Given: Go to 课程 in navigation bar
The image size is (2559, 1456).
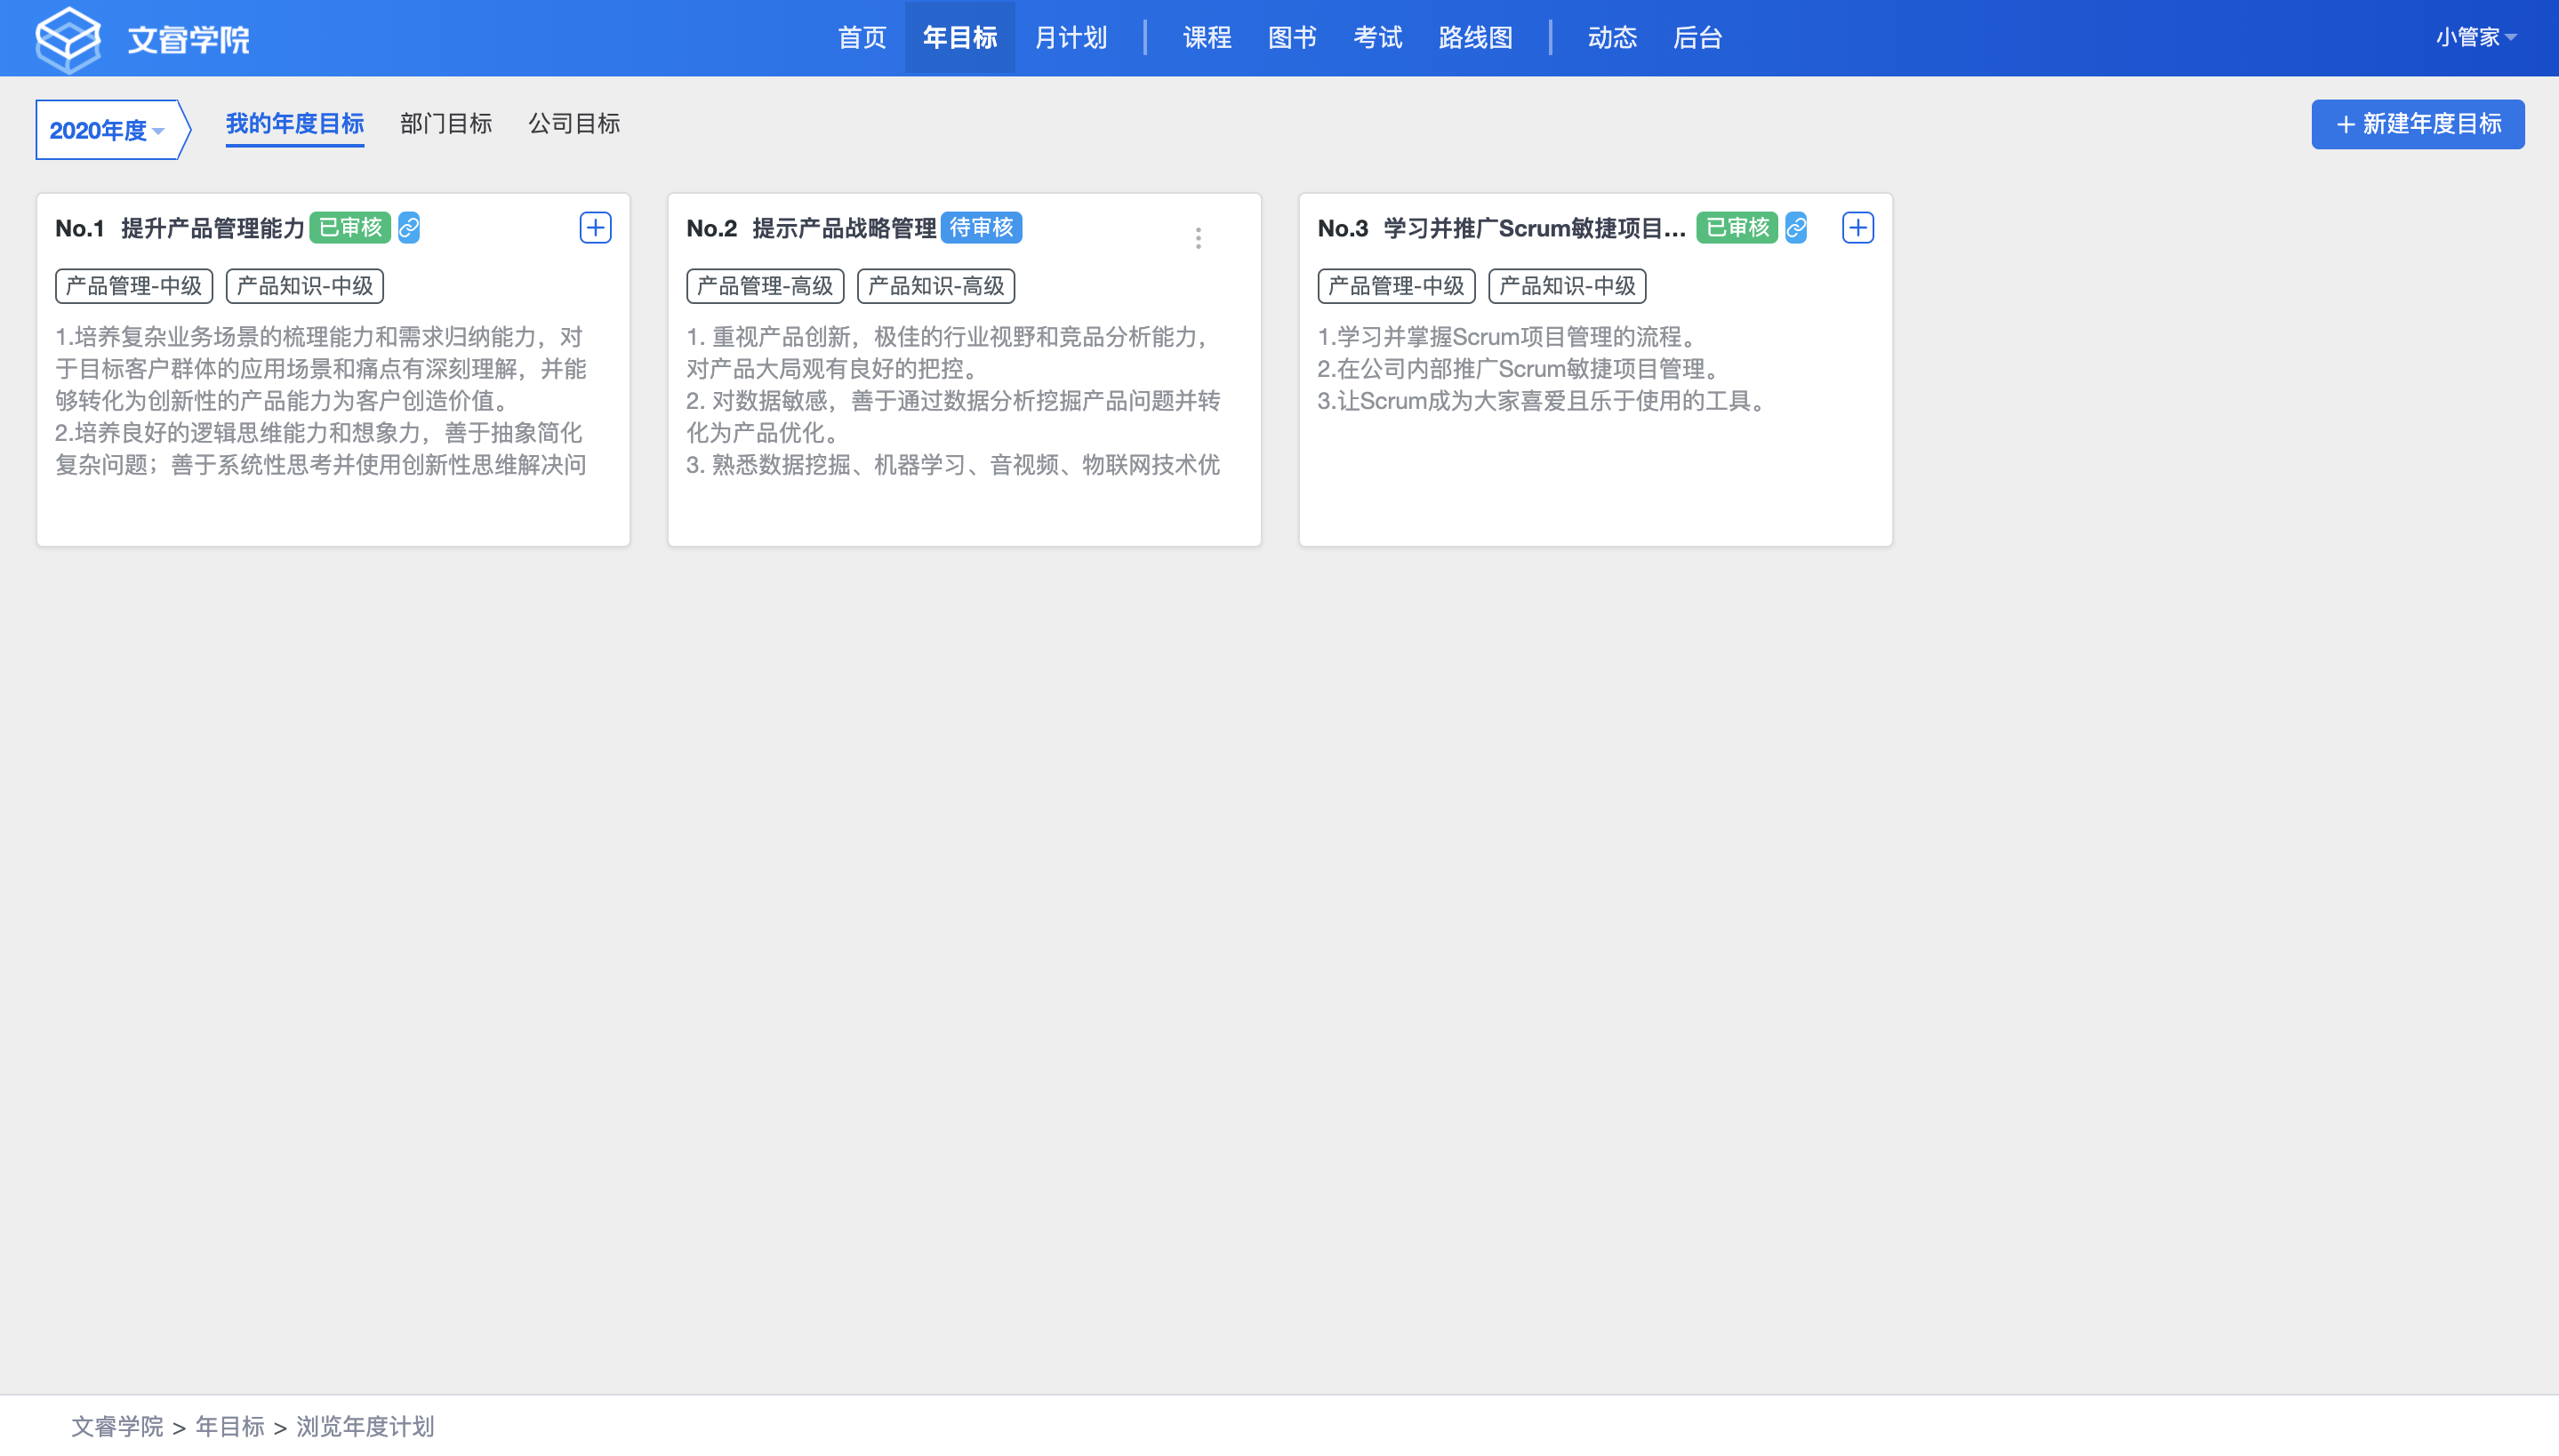Looking at the screenshot, I should (1207, 38).
